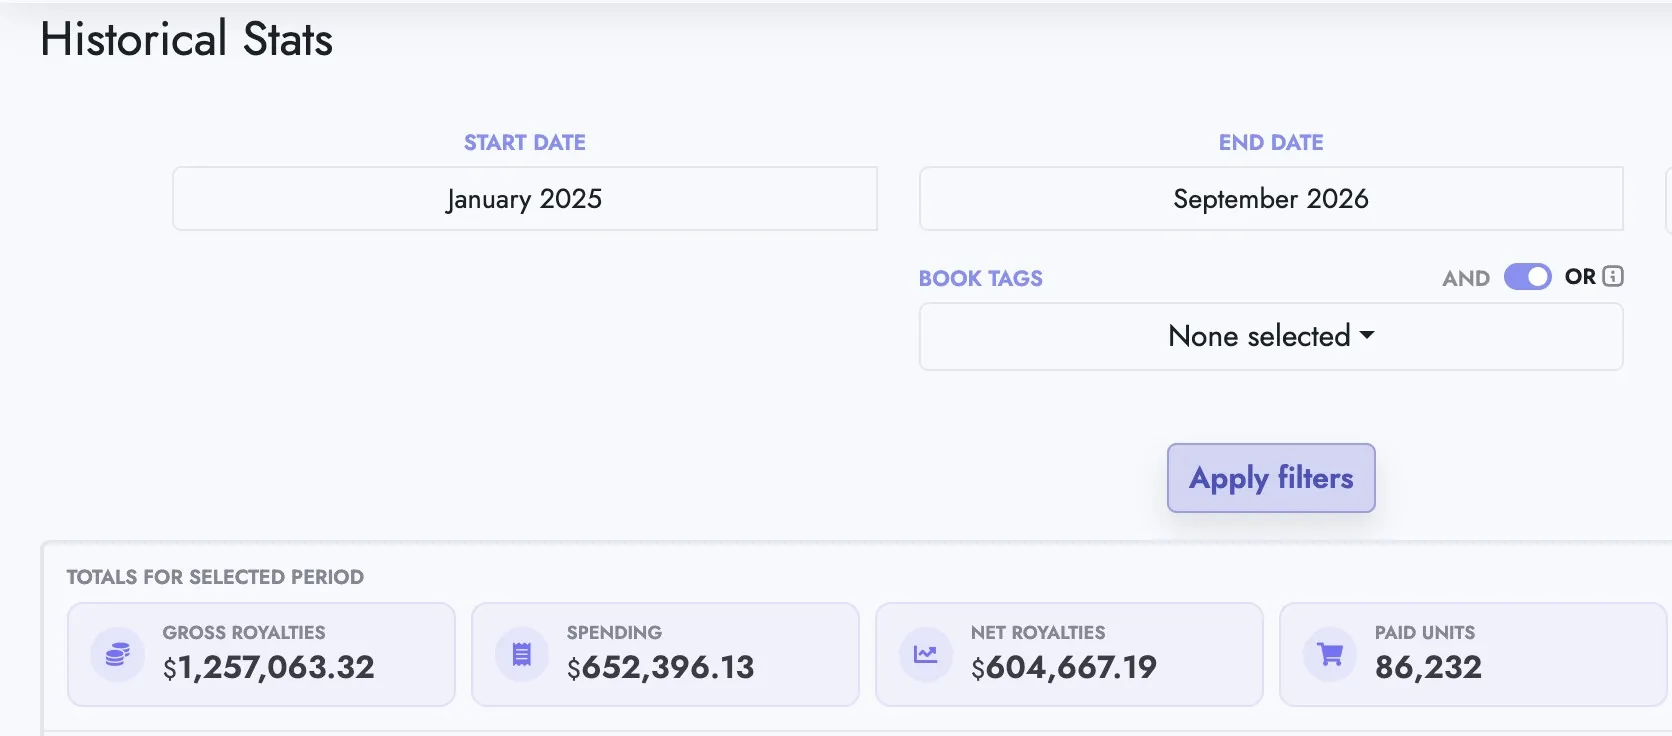This screenshot has width=1672, height=736.
Task: Click the Totals for Selected Period heading
Action: (215, 577)
